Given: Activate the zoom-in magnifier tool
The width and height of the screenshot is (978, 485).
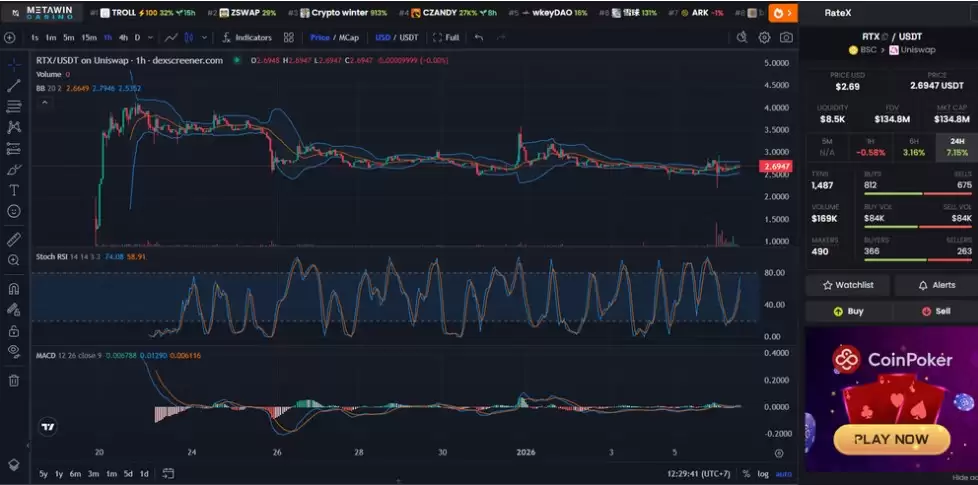Looking at the screenshot, I should coord(14,260).
